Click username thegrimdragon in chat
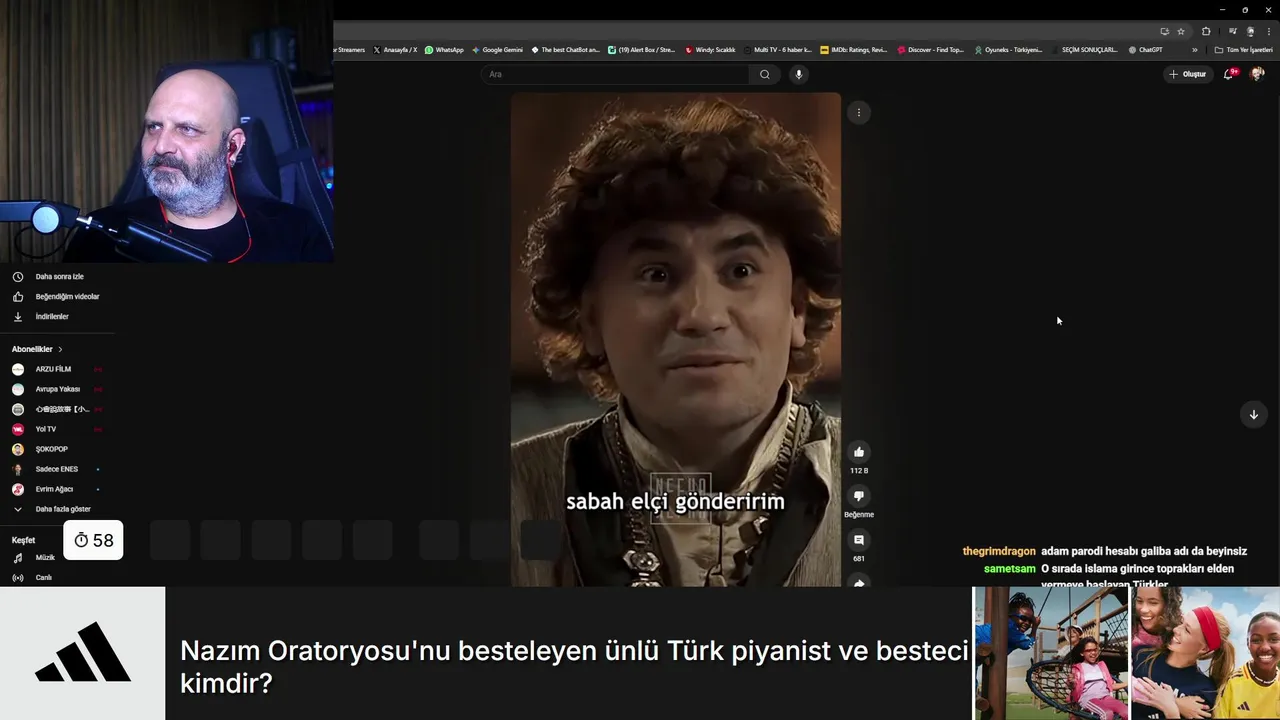This screenshot has width=1280, height=720. click(x=999, y=551)
